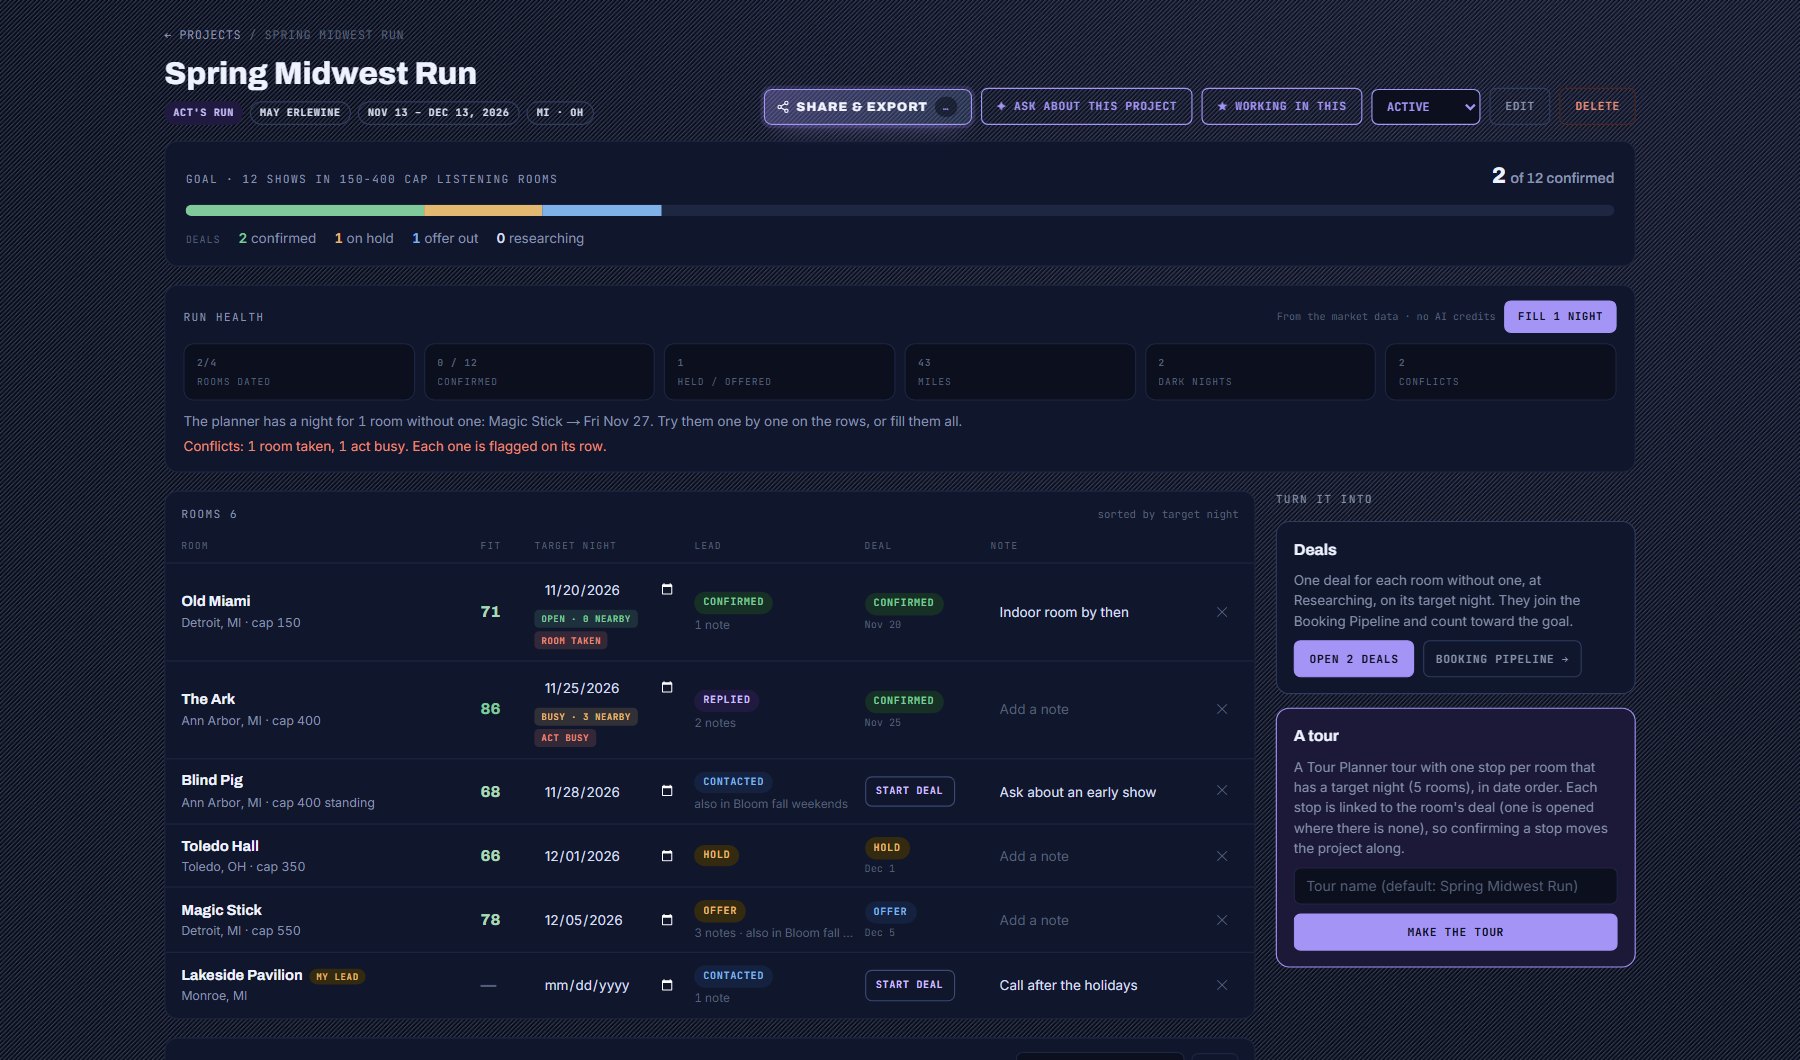Click the Dark Nights health card
This screenshot has height=1060, width=1800.
[x=1260, y=372]
